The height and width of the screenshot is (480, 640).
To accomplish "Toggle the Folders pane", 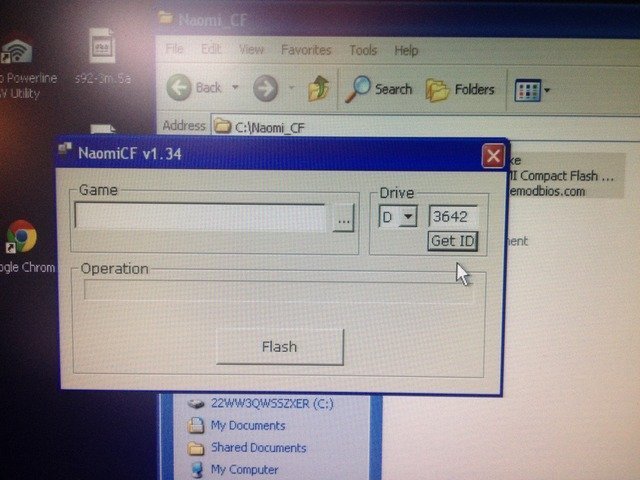I will (460, 89).
